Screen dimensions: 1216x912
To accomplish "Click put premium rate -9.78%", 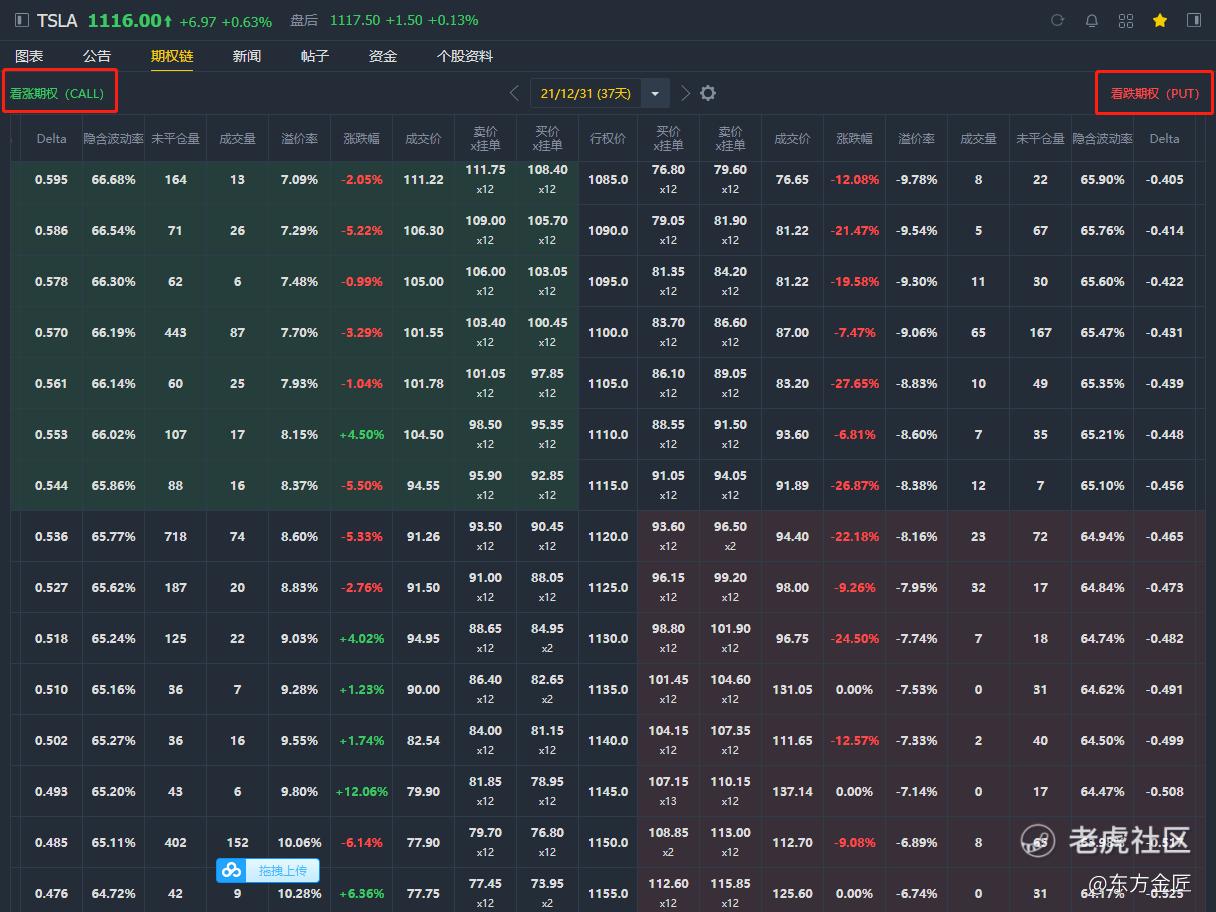I will [917, 180].
